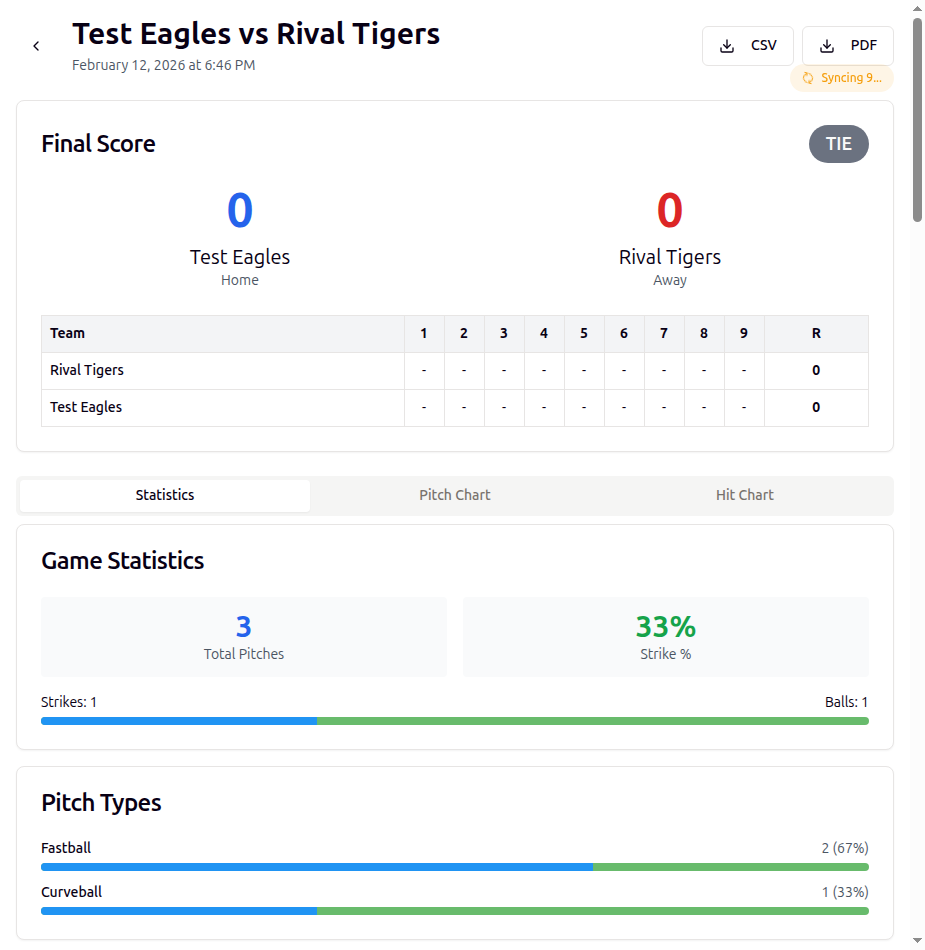Click the download icon inside PDF button
Viewport: 925px width, 950px height.
pyautogui.click(x=827, y=45)
